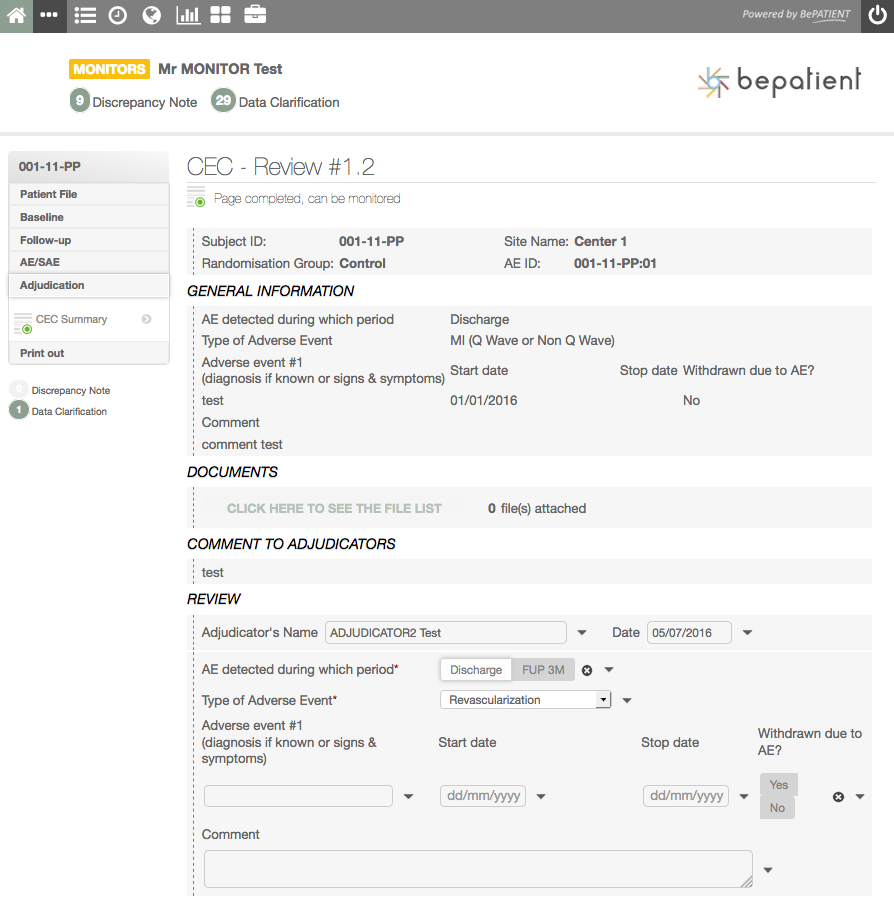The width and height of the screenshot is (894, 911).
Task: Choose Yes for Withdrawn due to AE
Action: click(x=778, y=785)
